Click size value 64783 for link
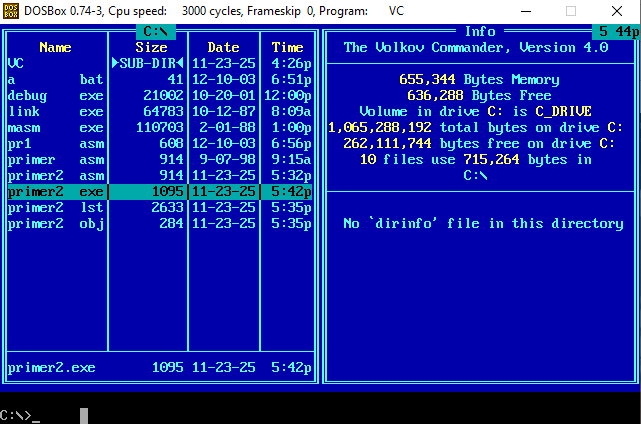This screenshot has height=424, width=641. click(163, 111)
